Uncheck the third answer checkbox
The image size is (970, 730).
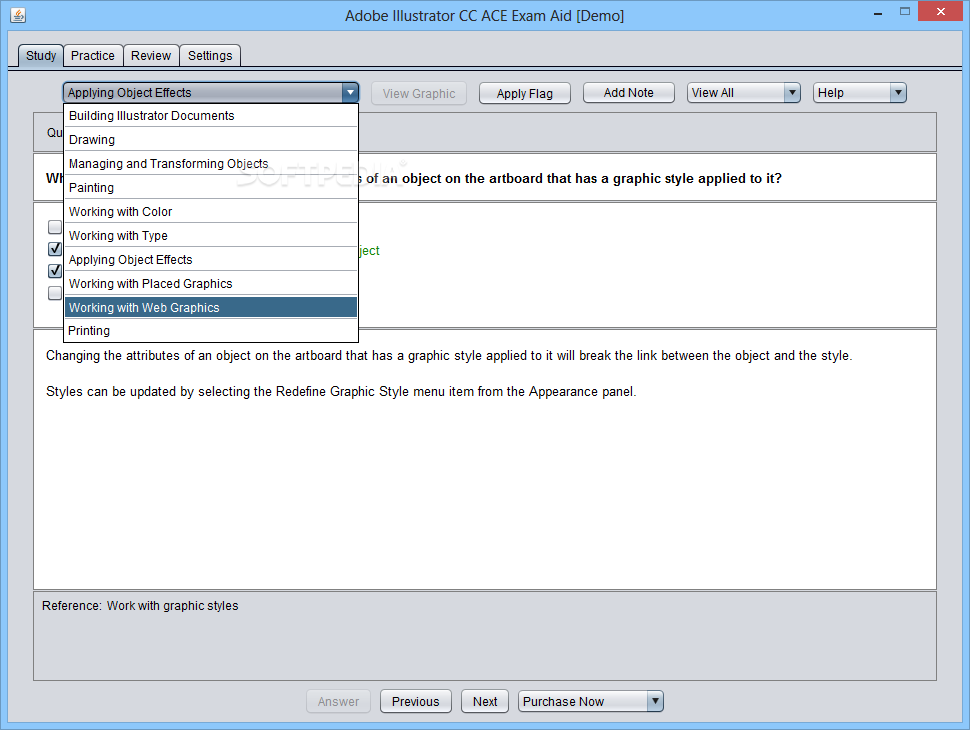[x=55, y=271]
